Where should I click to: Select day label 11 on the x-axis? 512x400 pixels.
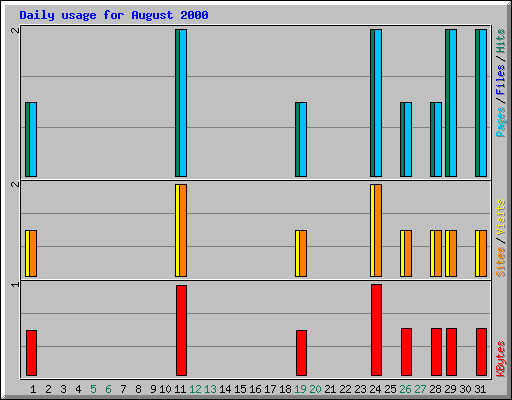point(180,389)
